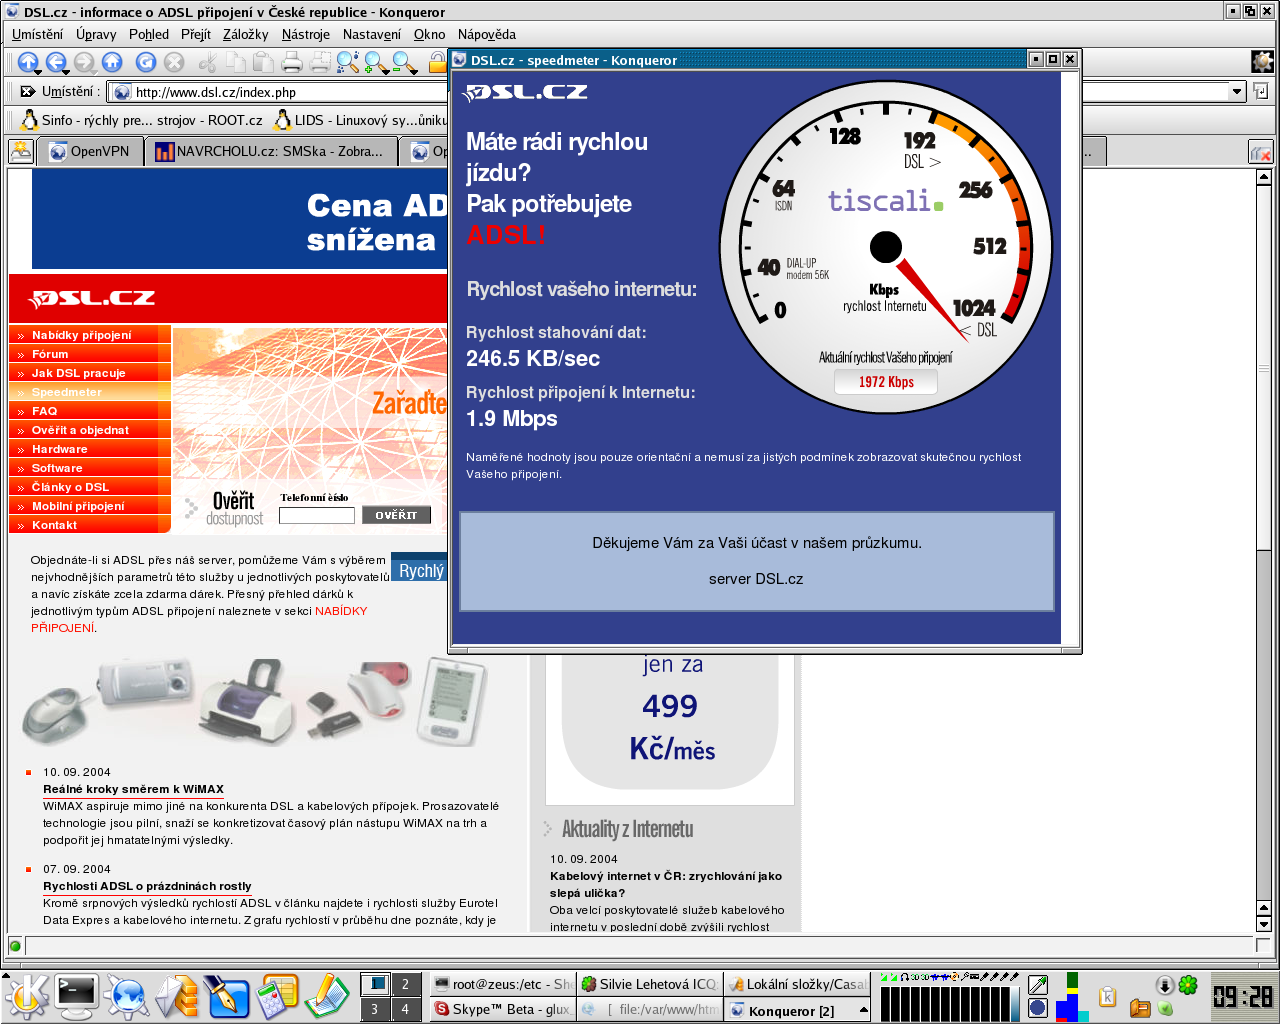Click the Cut scissors icon
The width and height of the screenshot is (1280, 1024).
coord(208,62)
